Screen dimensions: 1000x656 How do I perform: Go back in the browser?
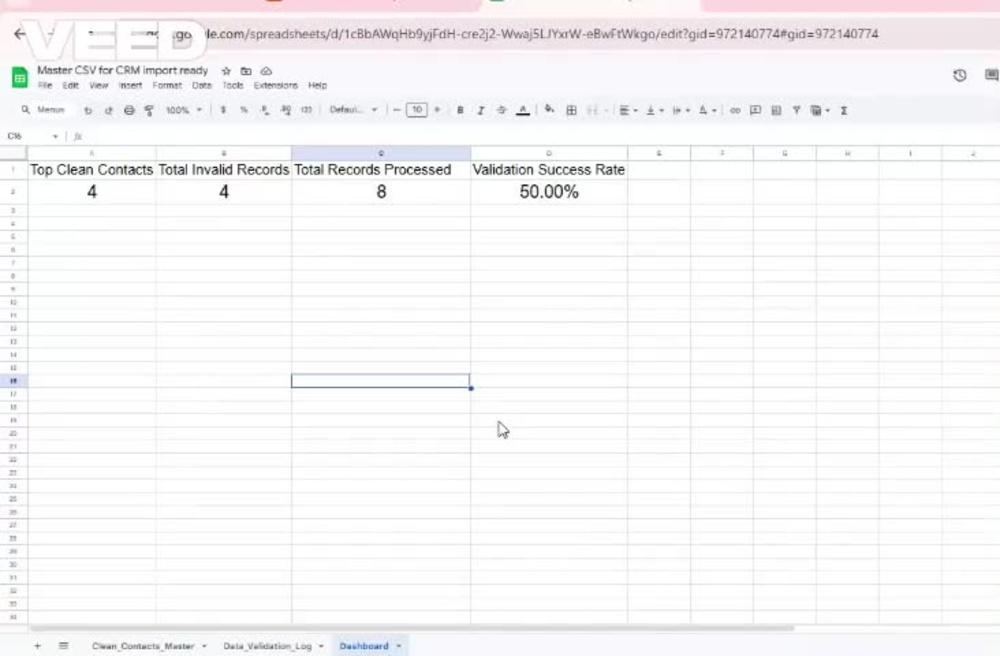[20, 34]
